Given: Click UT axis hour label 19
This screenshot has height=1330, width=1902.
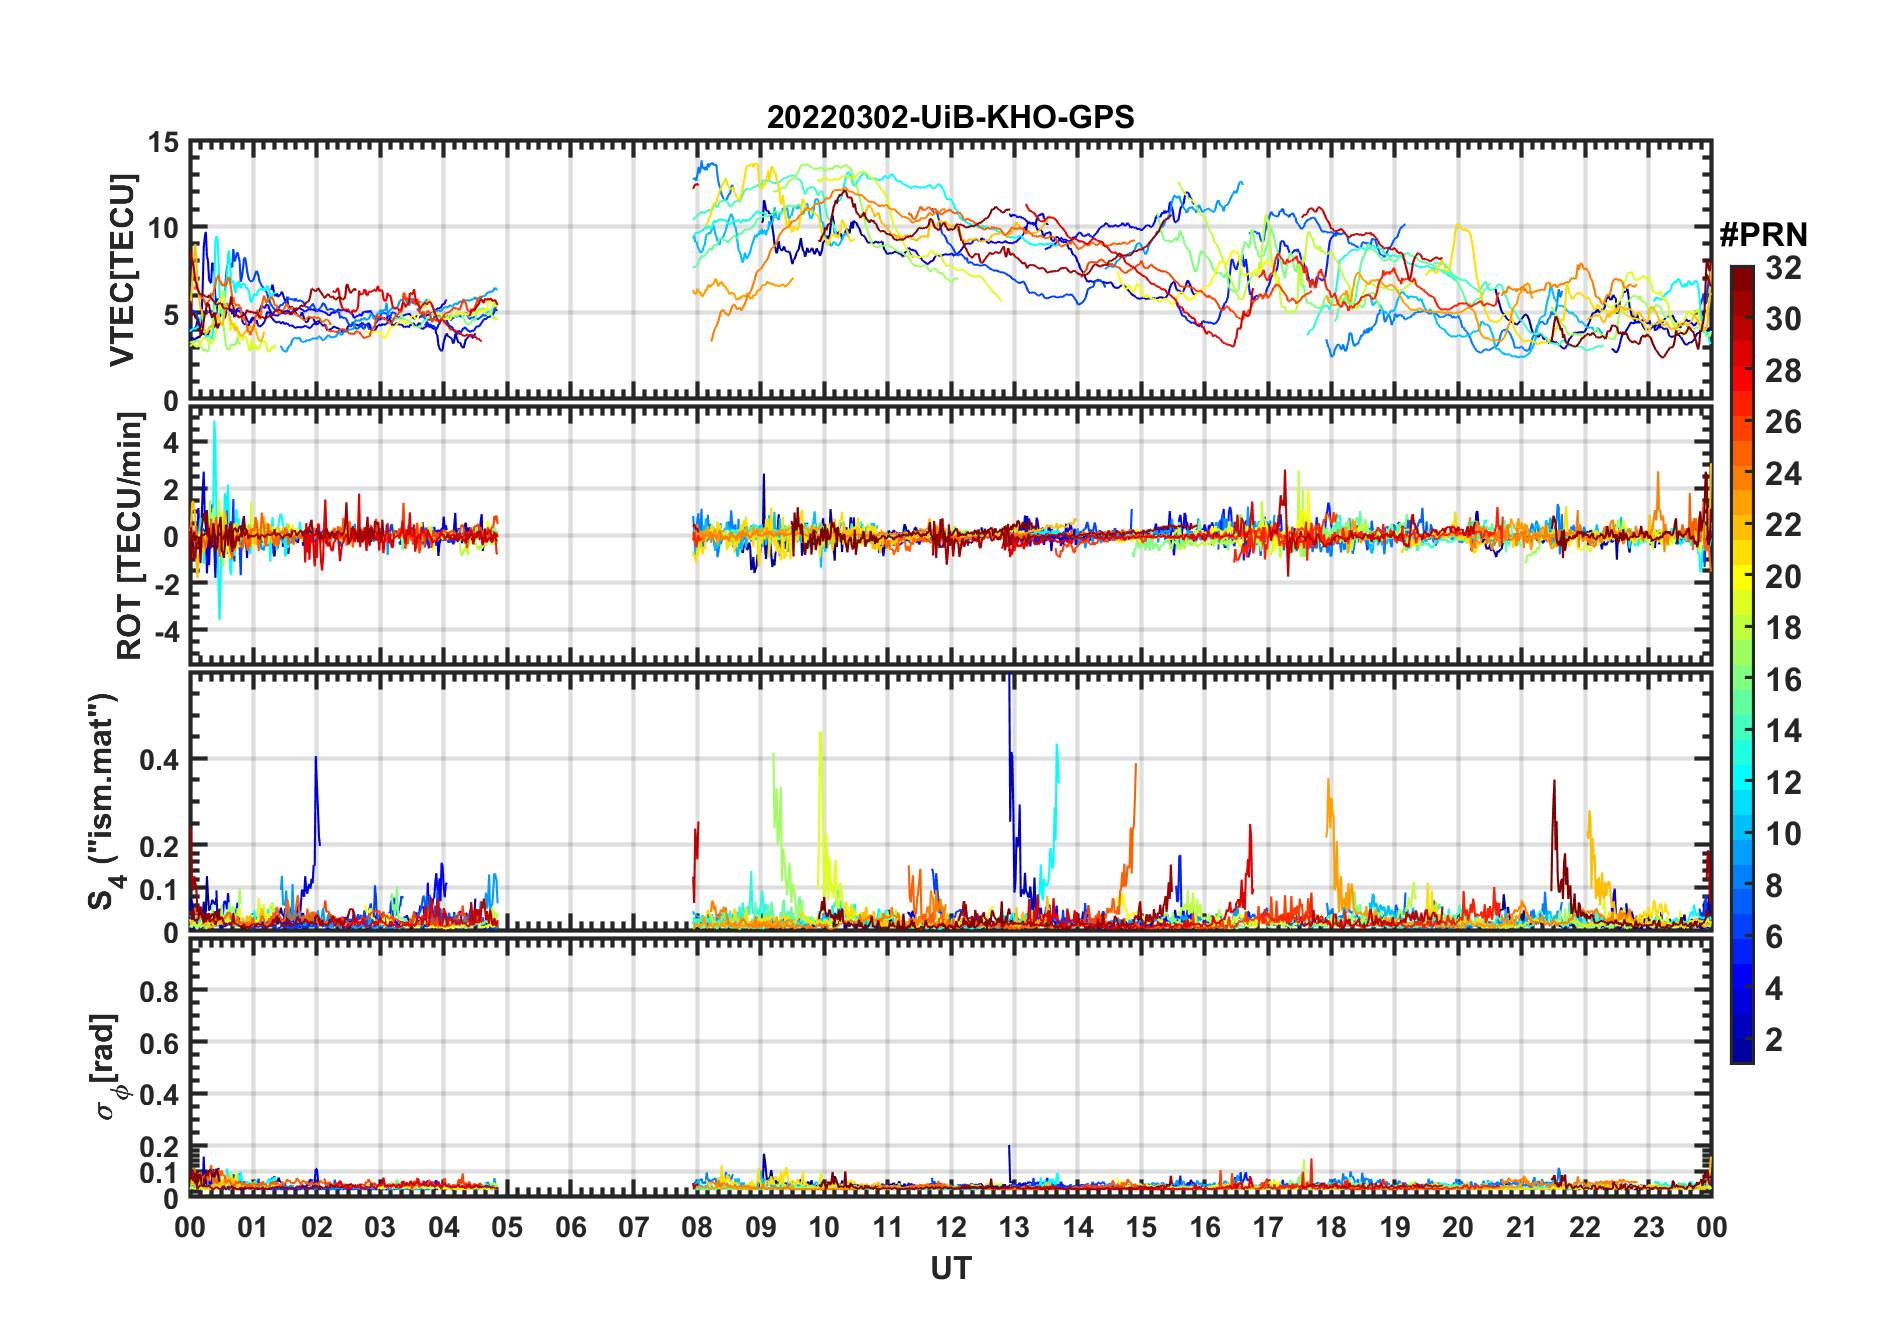Looking at the screenshot, I should click(x=1395, y=1227).
